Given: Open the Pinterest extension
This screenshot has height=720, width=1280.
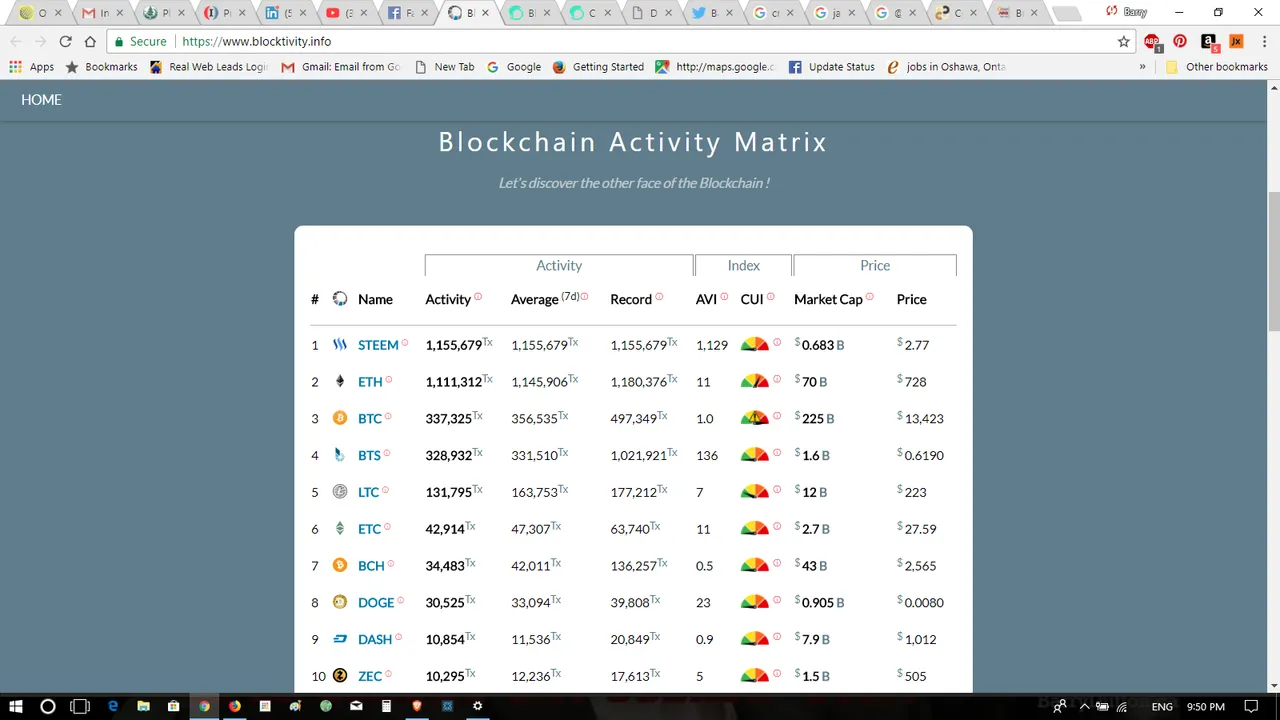Looking at the screenshot, I should (1180, 42).
